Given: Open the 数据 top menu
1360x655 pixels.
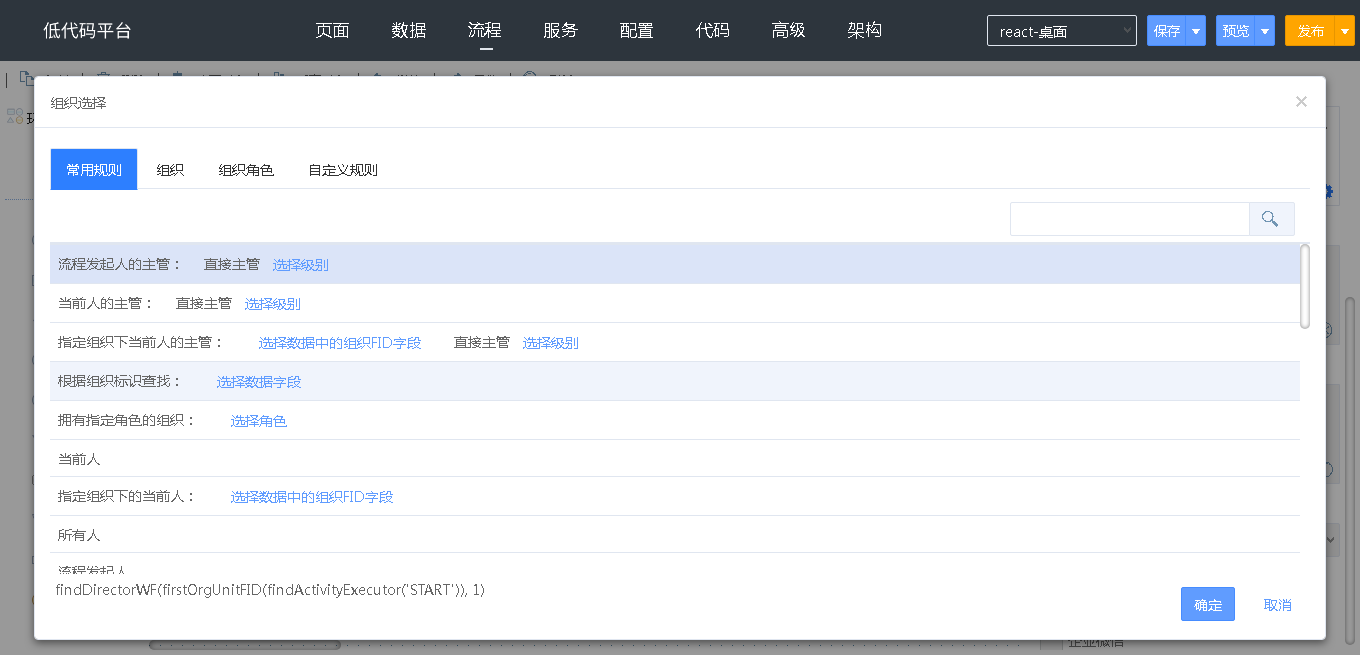Looking at the screenshot, I should click(x=409, y=31).
